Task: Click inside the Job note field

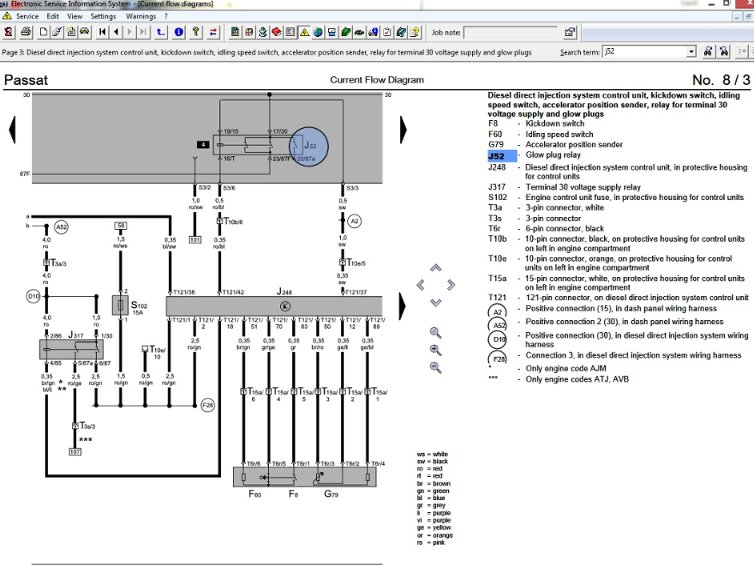Action: [x=511, y=33]
